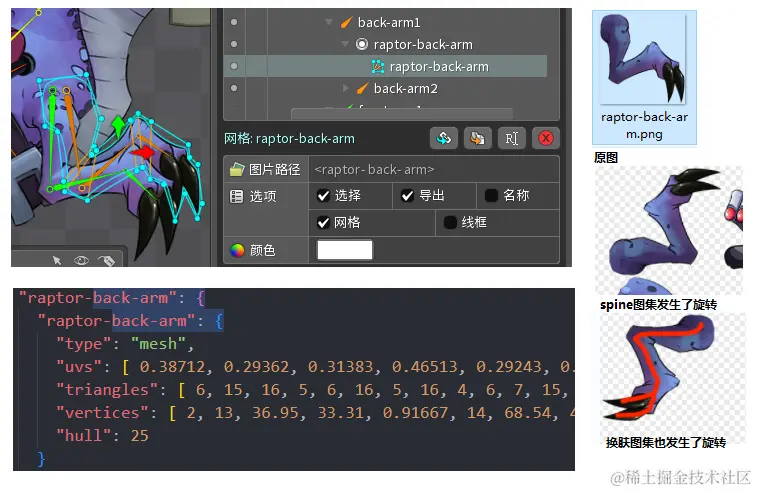This screenshot has height=492, width=757.
Task: Click the slot circle icon of raptor-back-arm
Action: click(x=362, y=44)
